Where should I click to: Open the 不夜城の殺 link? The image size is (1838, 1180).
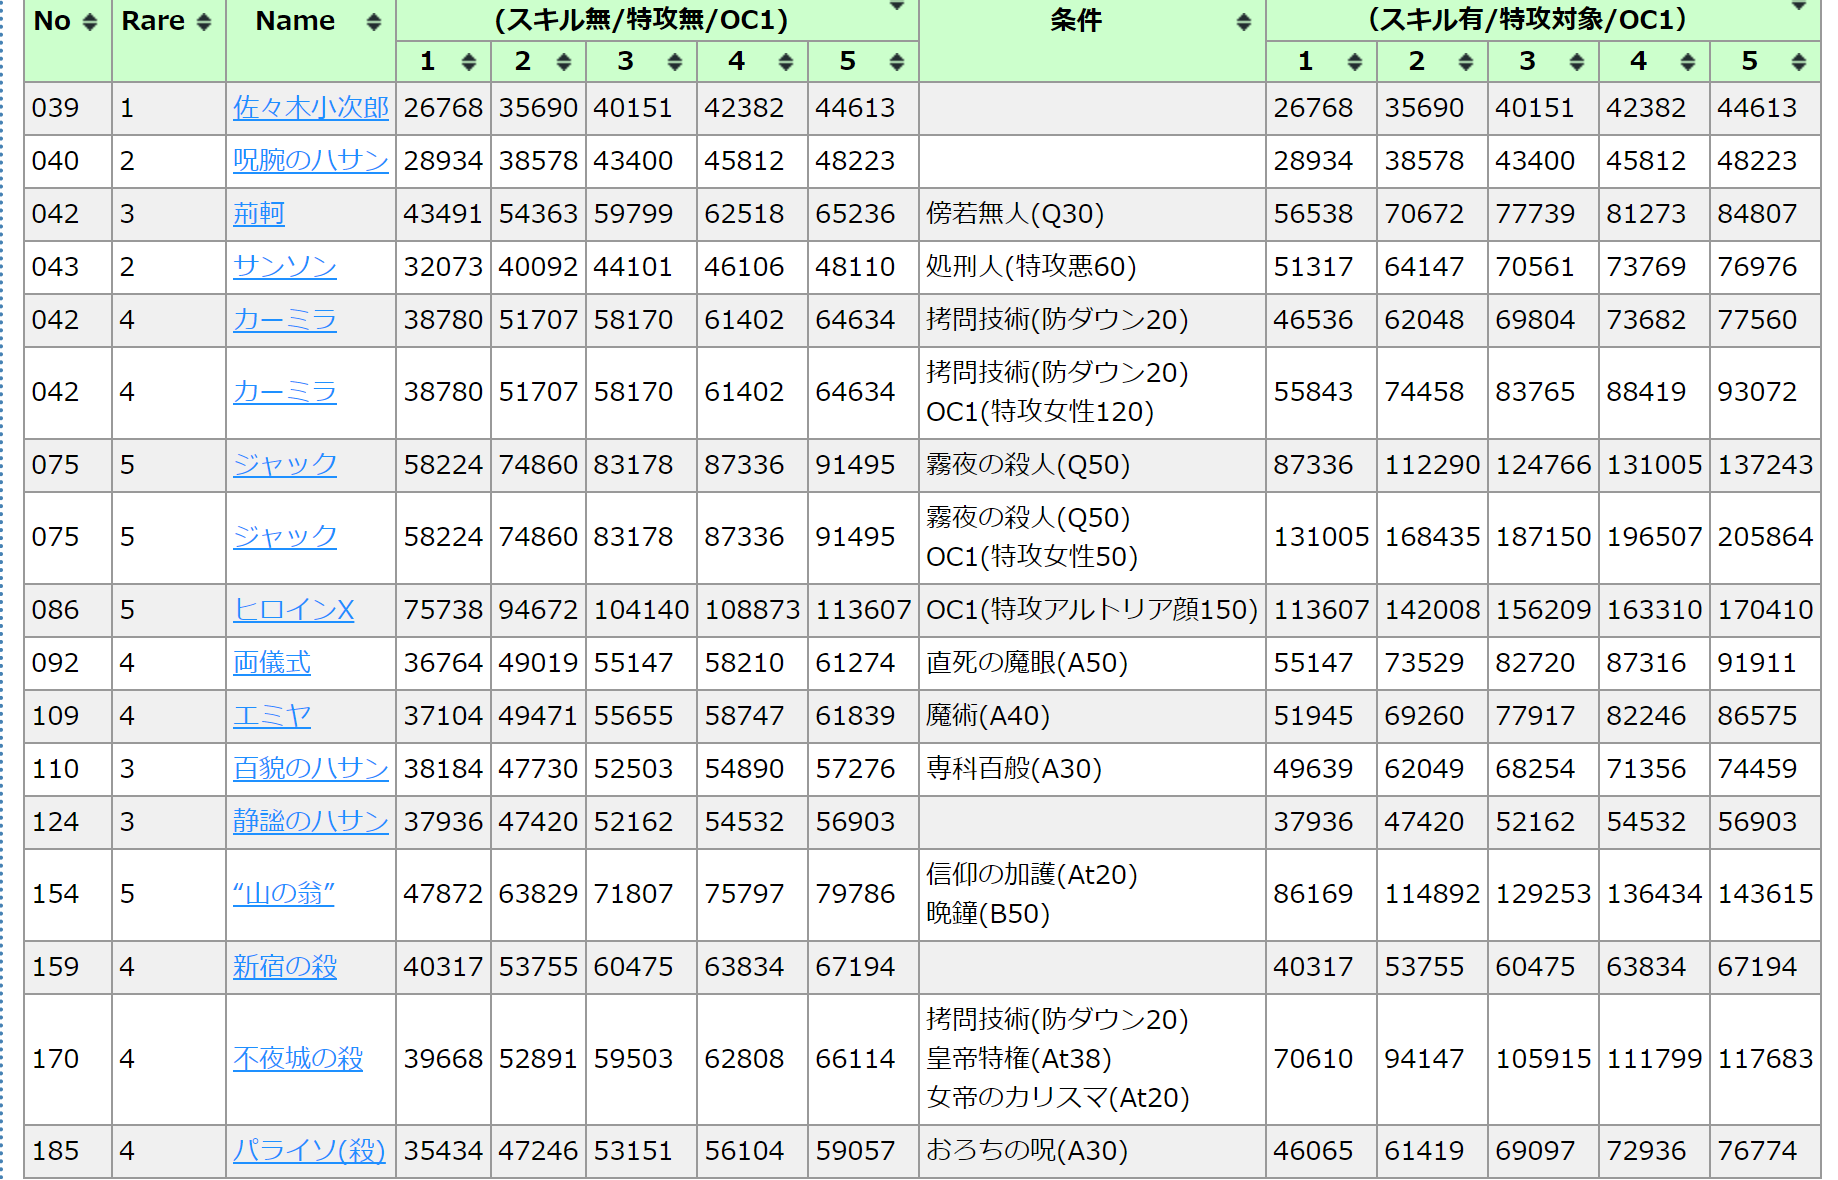(x=297, y=1059)
